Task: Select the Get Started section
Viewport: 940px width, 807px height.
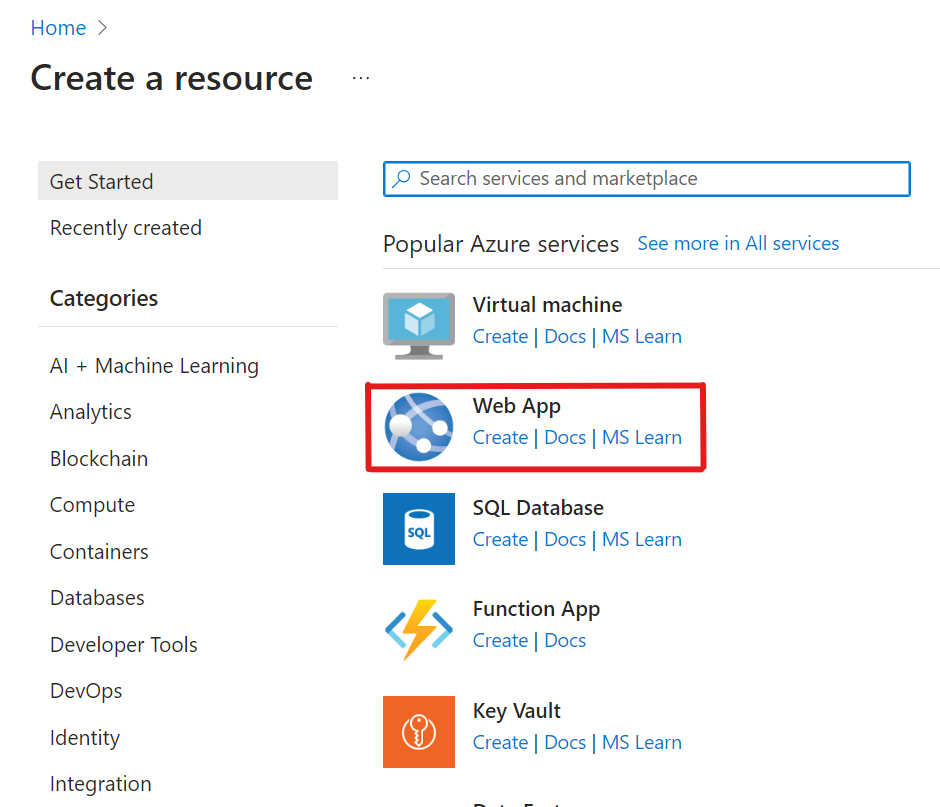Action: point(101,181)
